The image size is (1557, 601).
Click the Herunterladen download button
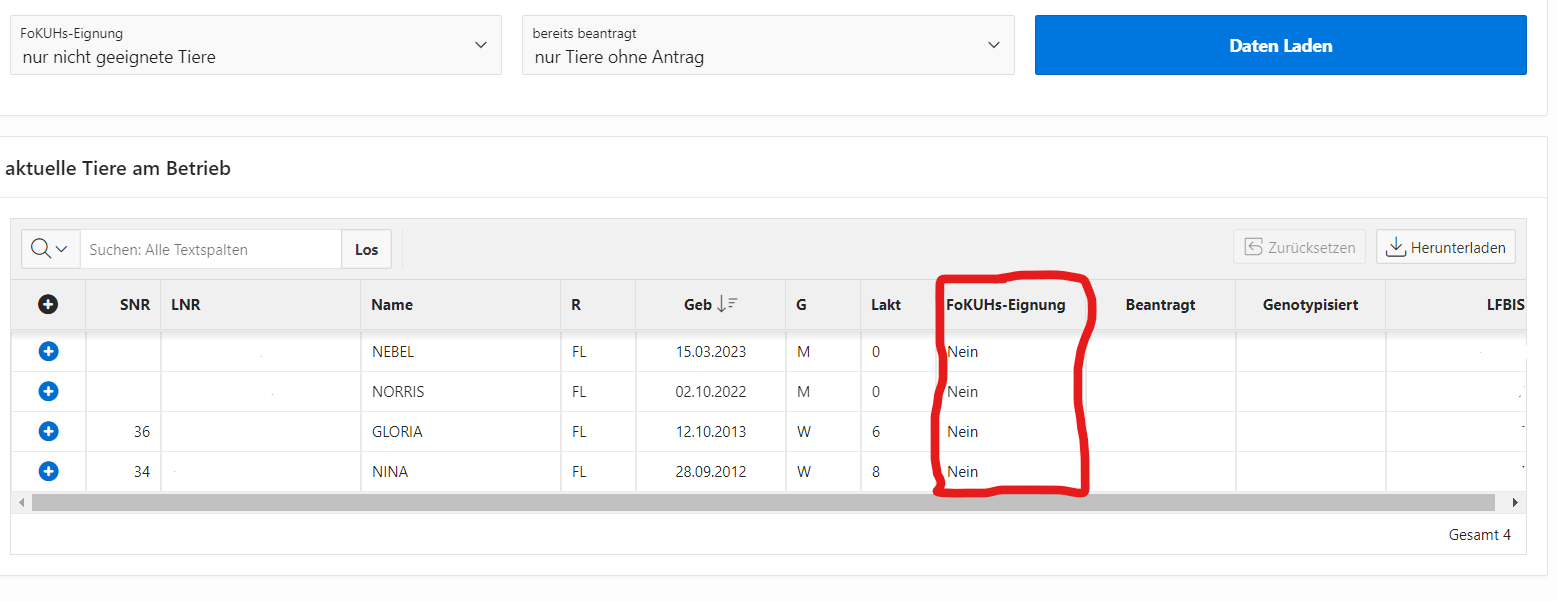[1445, 247]
